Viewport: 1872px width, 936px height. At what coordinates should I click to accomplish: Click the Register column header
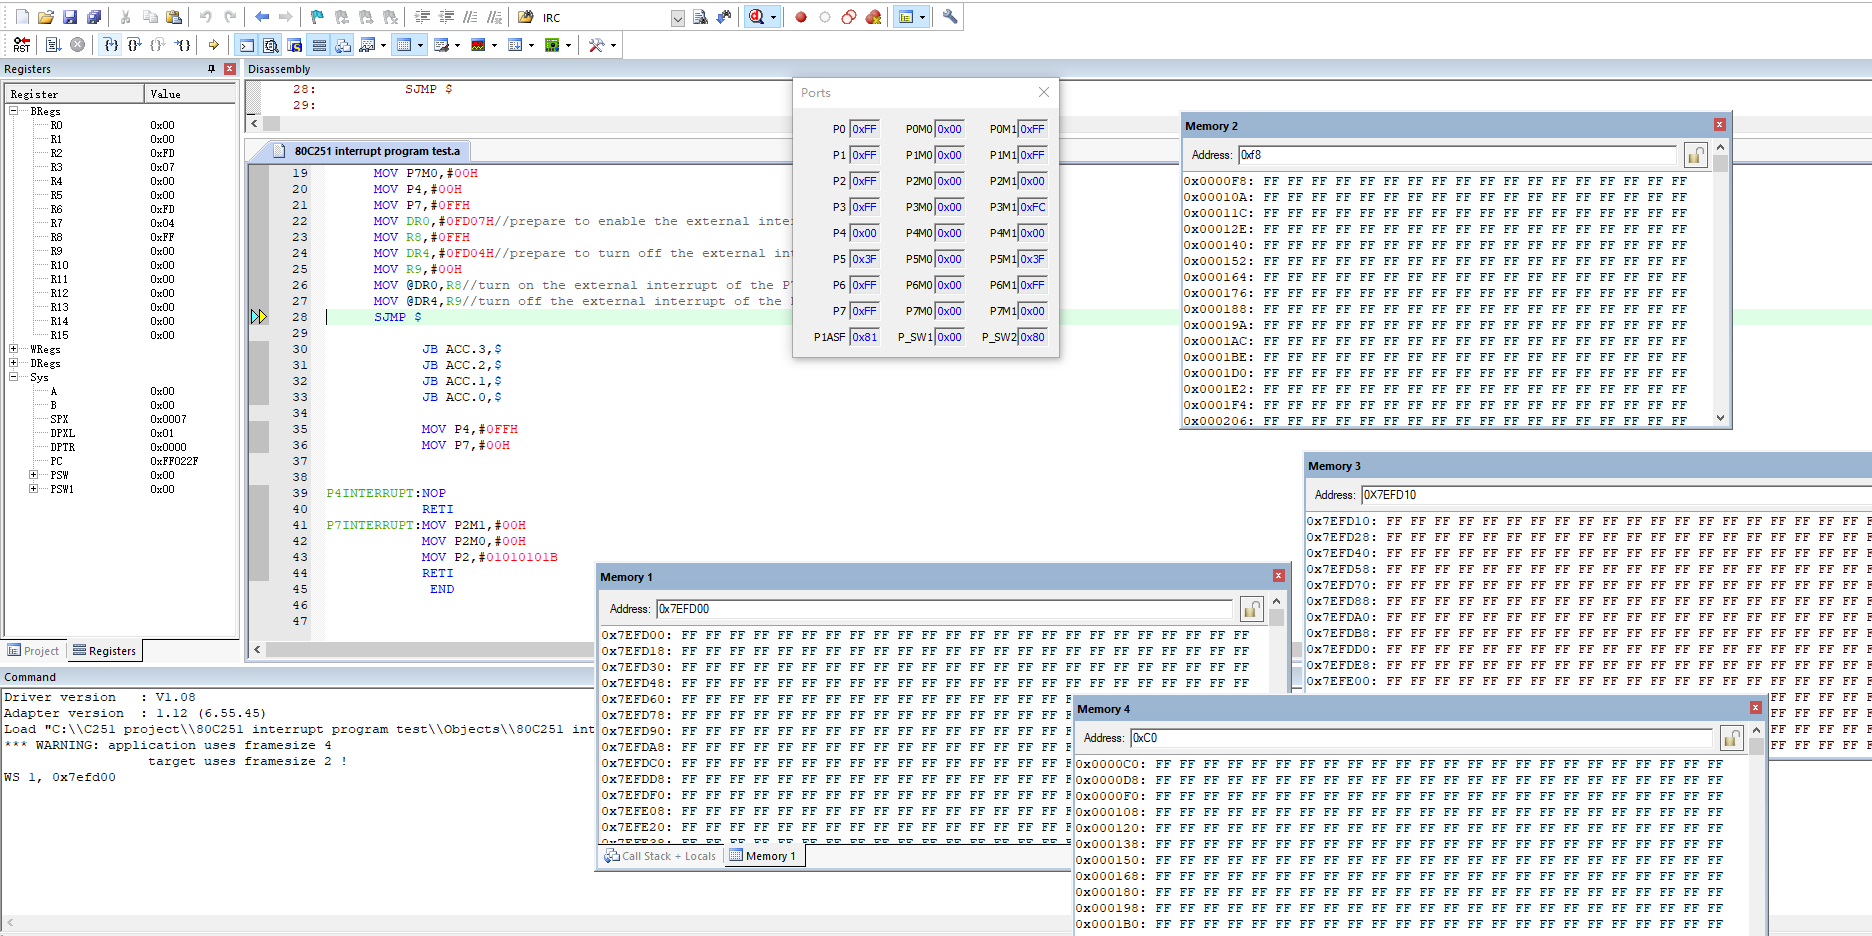pyautogui.click(x=76, y=94)
